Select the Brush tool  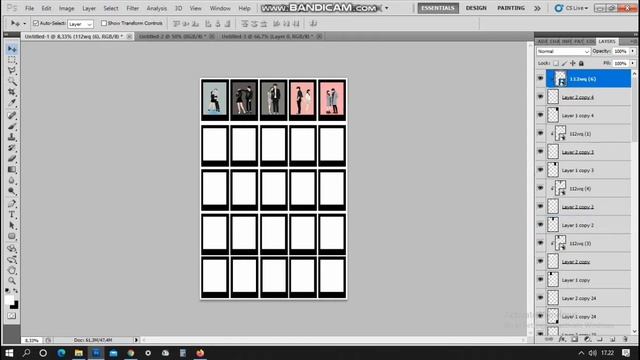pos(12,126)
